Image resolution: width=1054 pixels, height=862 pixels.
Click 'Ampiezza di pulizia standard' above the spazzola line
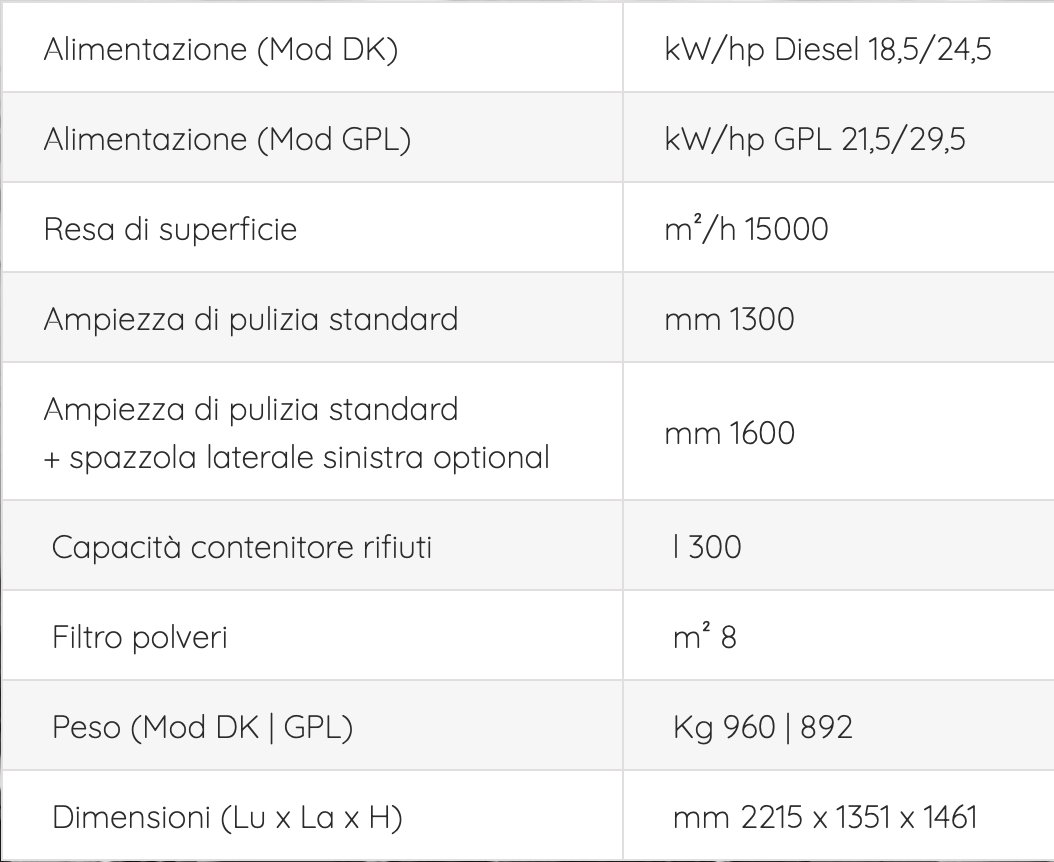click(251, 409)
